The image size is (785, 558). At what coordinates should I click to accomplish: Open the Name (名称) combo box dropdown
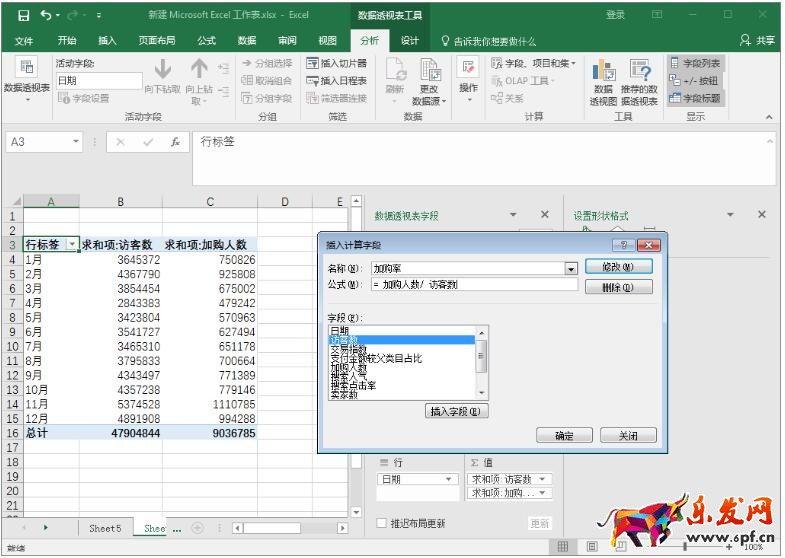click(x=571, y=269)
